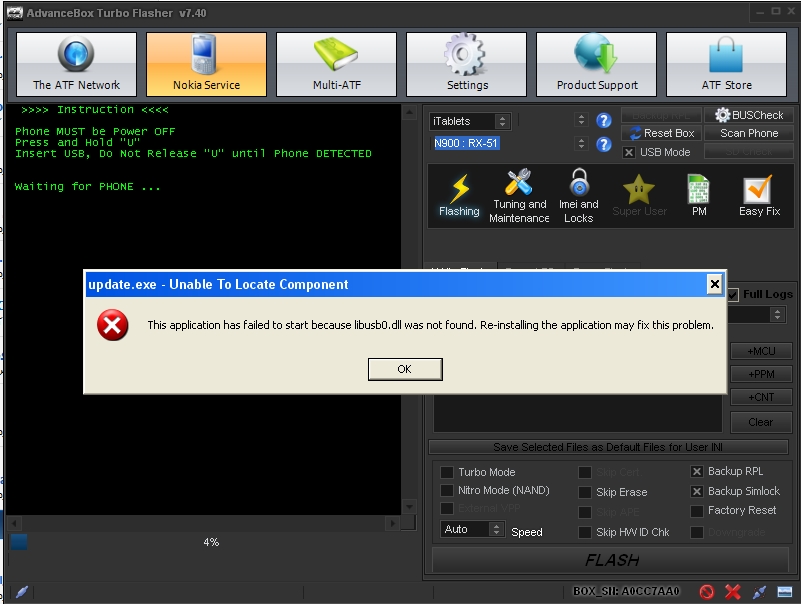Click the red stop icon in status bar

(707, 592)
